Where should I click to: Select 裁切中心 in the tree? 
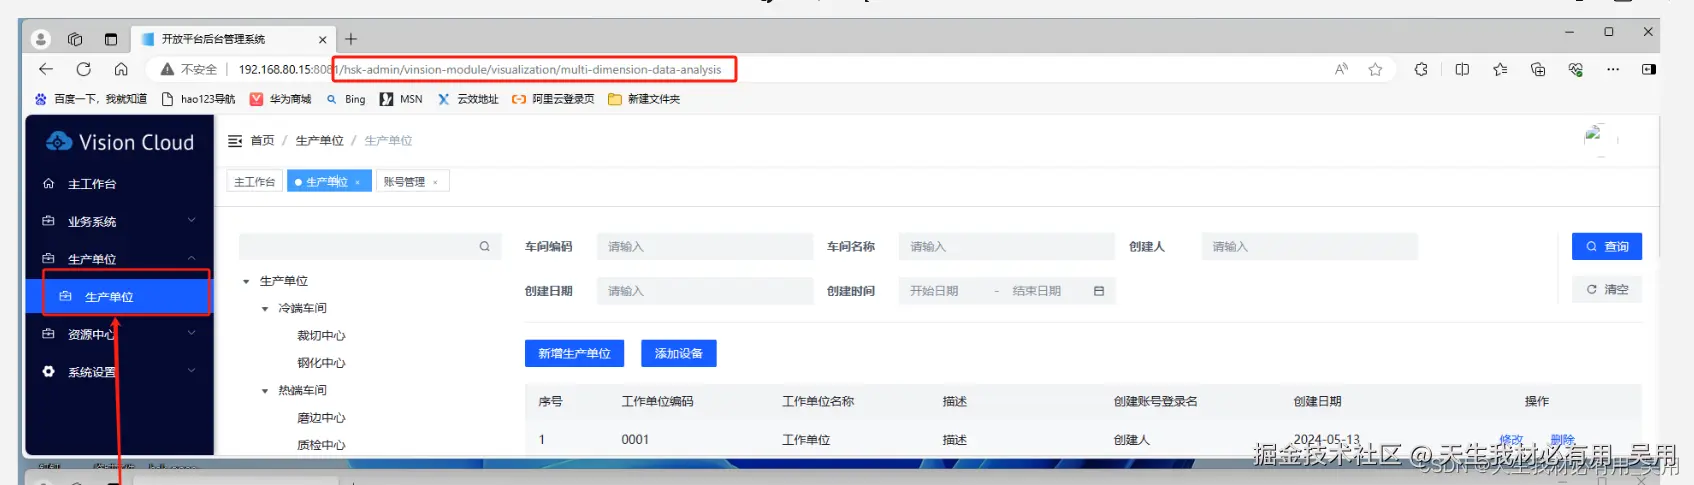click(x=321, y=336)
